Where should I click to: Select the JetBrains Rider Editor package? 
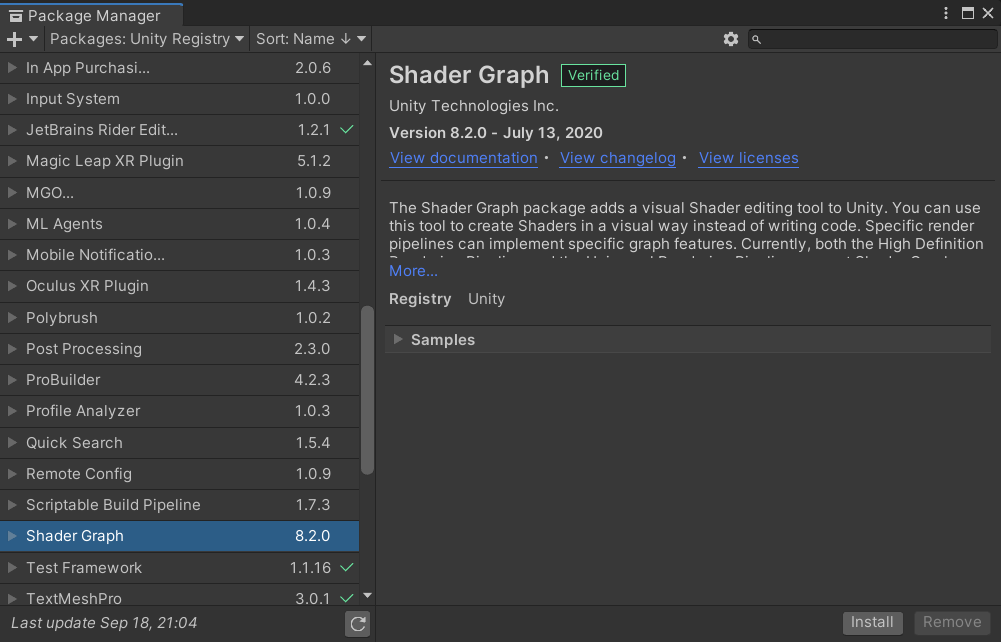(x=179, y=130)
